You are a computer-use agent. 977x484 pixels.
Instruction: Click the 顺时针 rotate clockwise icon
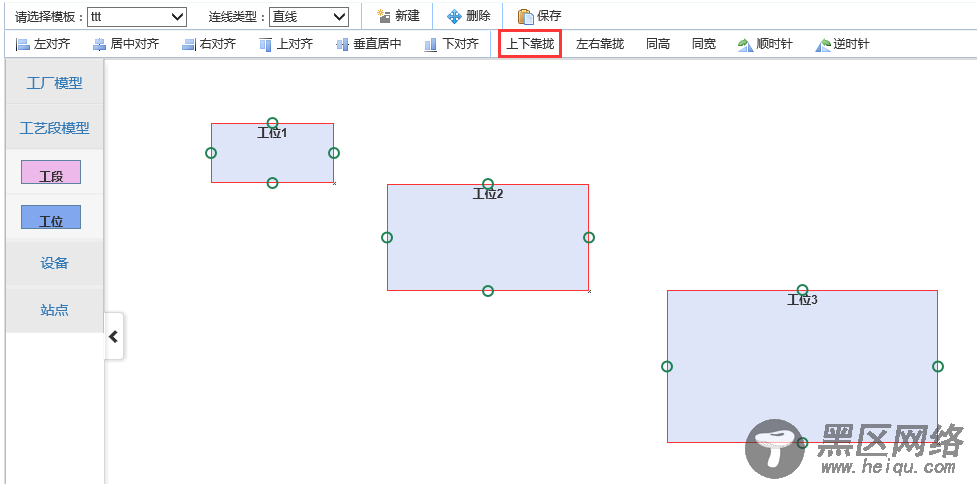click(x=745, y=45)
